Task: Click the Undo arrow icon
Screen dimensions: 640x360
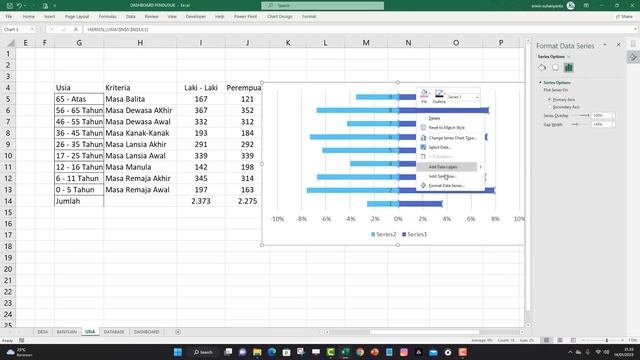Action: click(19, 6)
